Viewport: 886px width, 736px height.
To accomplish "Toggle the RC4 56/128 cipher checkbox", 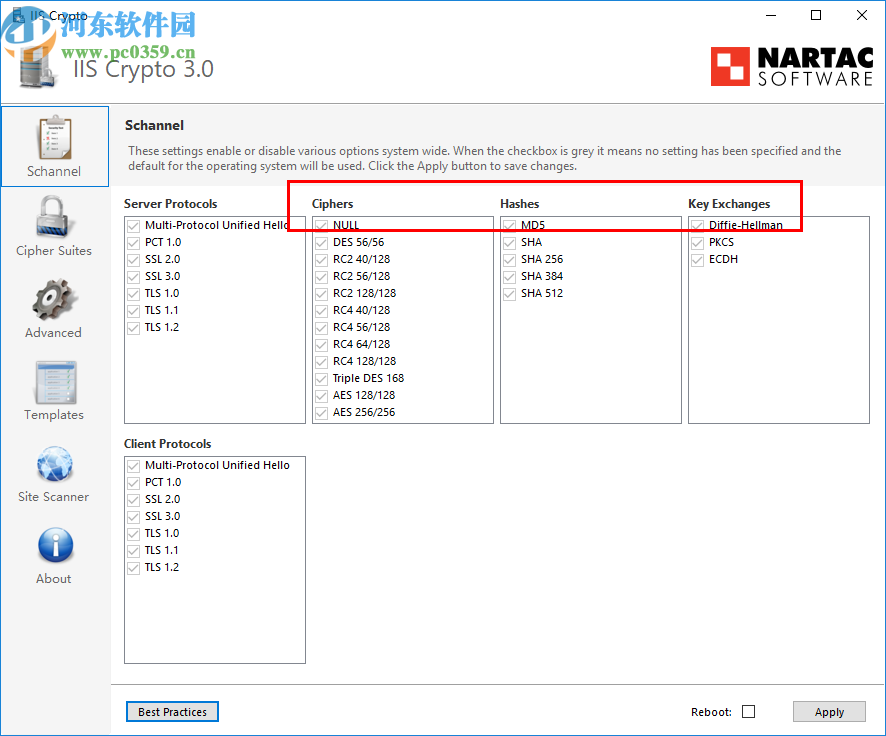I will pyautogui.click(x=322, y=328).
